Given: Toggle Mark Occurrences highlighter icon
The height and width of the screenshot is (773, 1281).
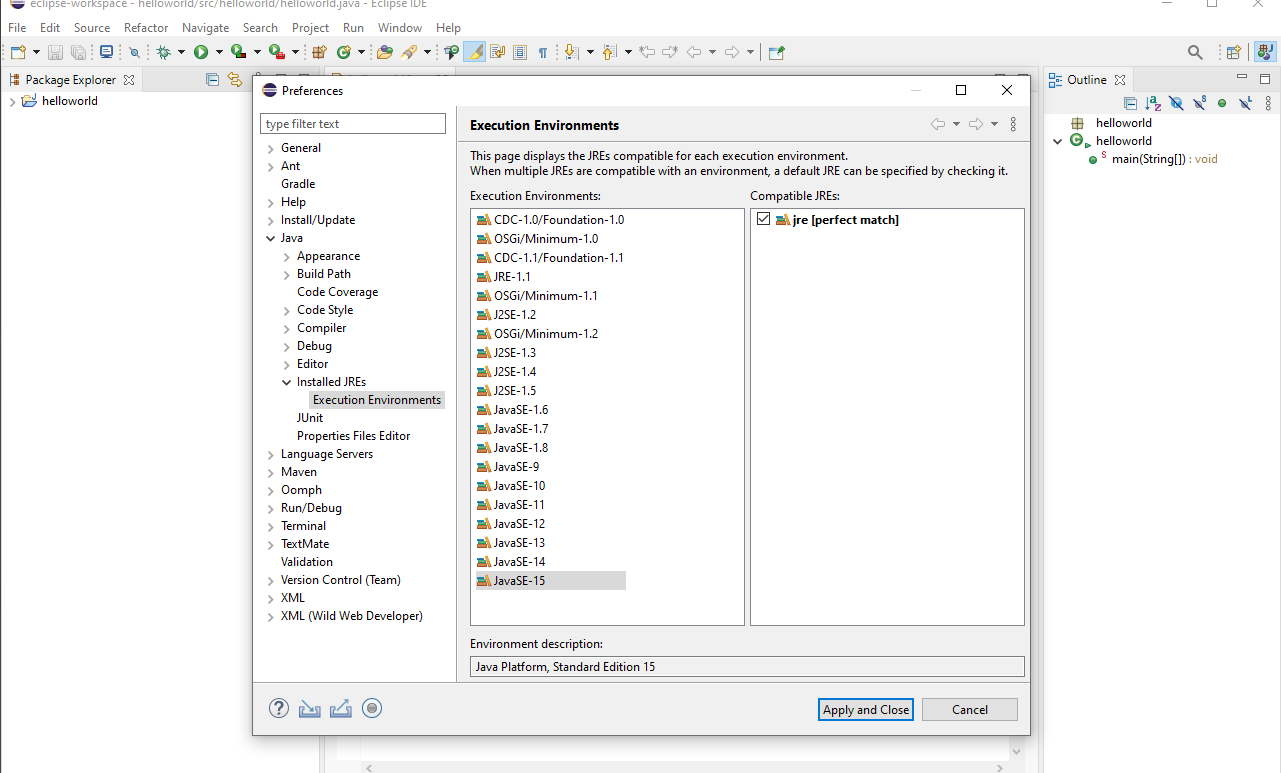Looking at the screenshot, I should [474, 52].
